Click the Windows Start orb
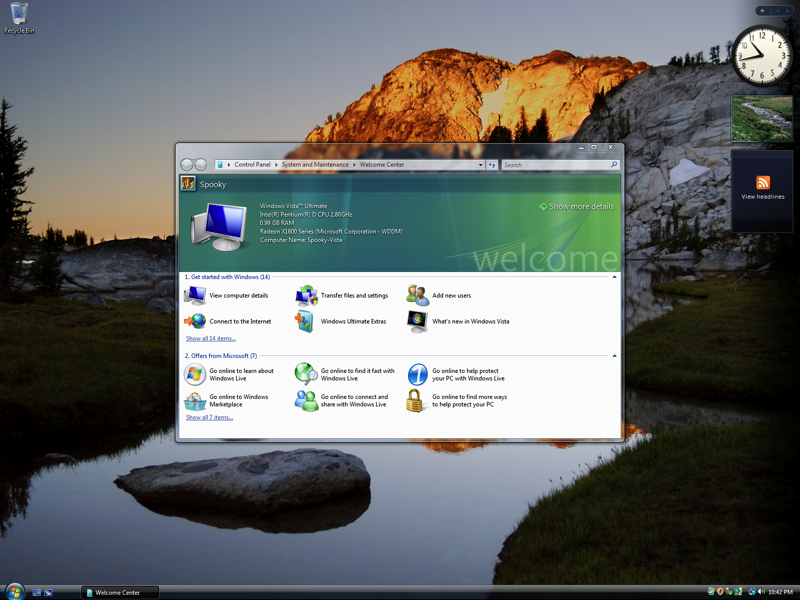The height and width of the screenshot is (600, 800). click(x=14, y=592)
